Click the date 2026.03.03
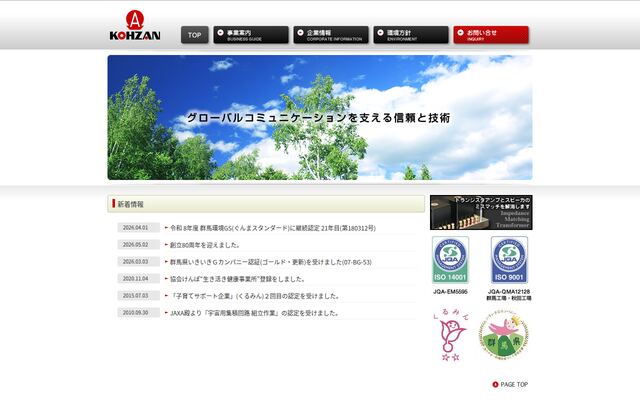The width and height of the screenshot is (640, 400). coord(136,262)
